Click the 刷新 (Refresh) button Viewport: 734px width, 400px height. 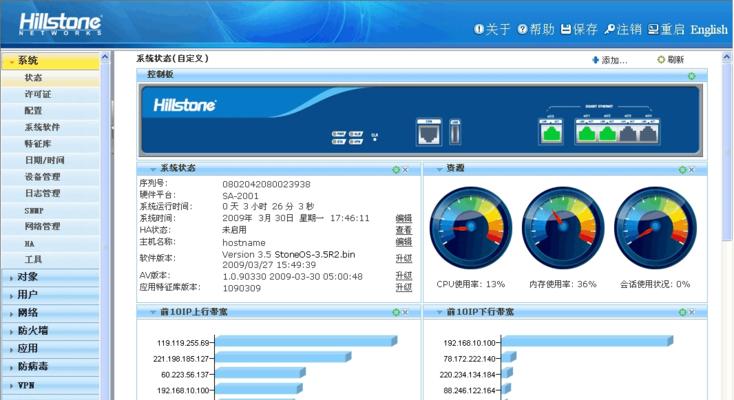pos(670,59)
